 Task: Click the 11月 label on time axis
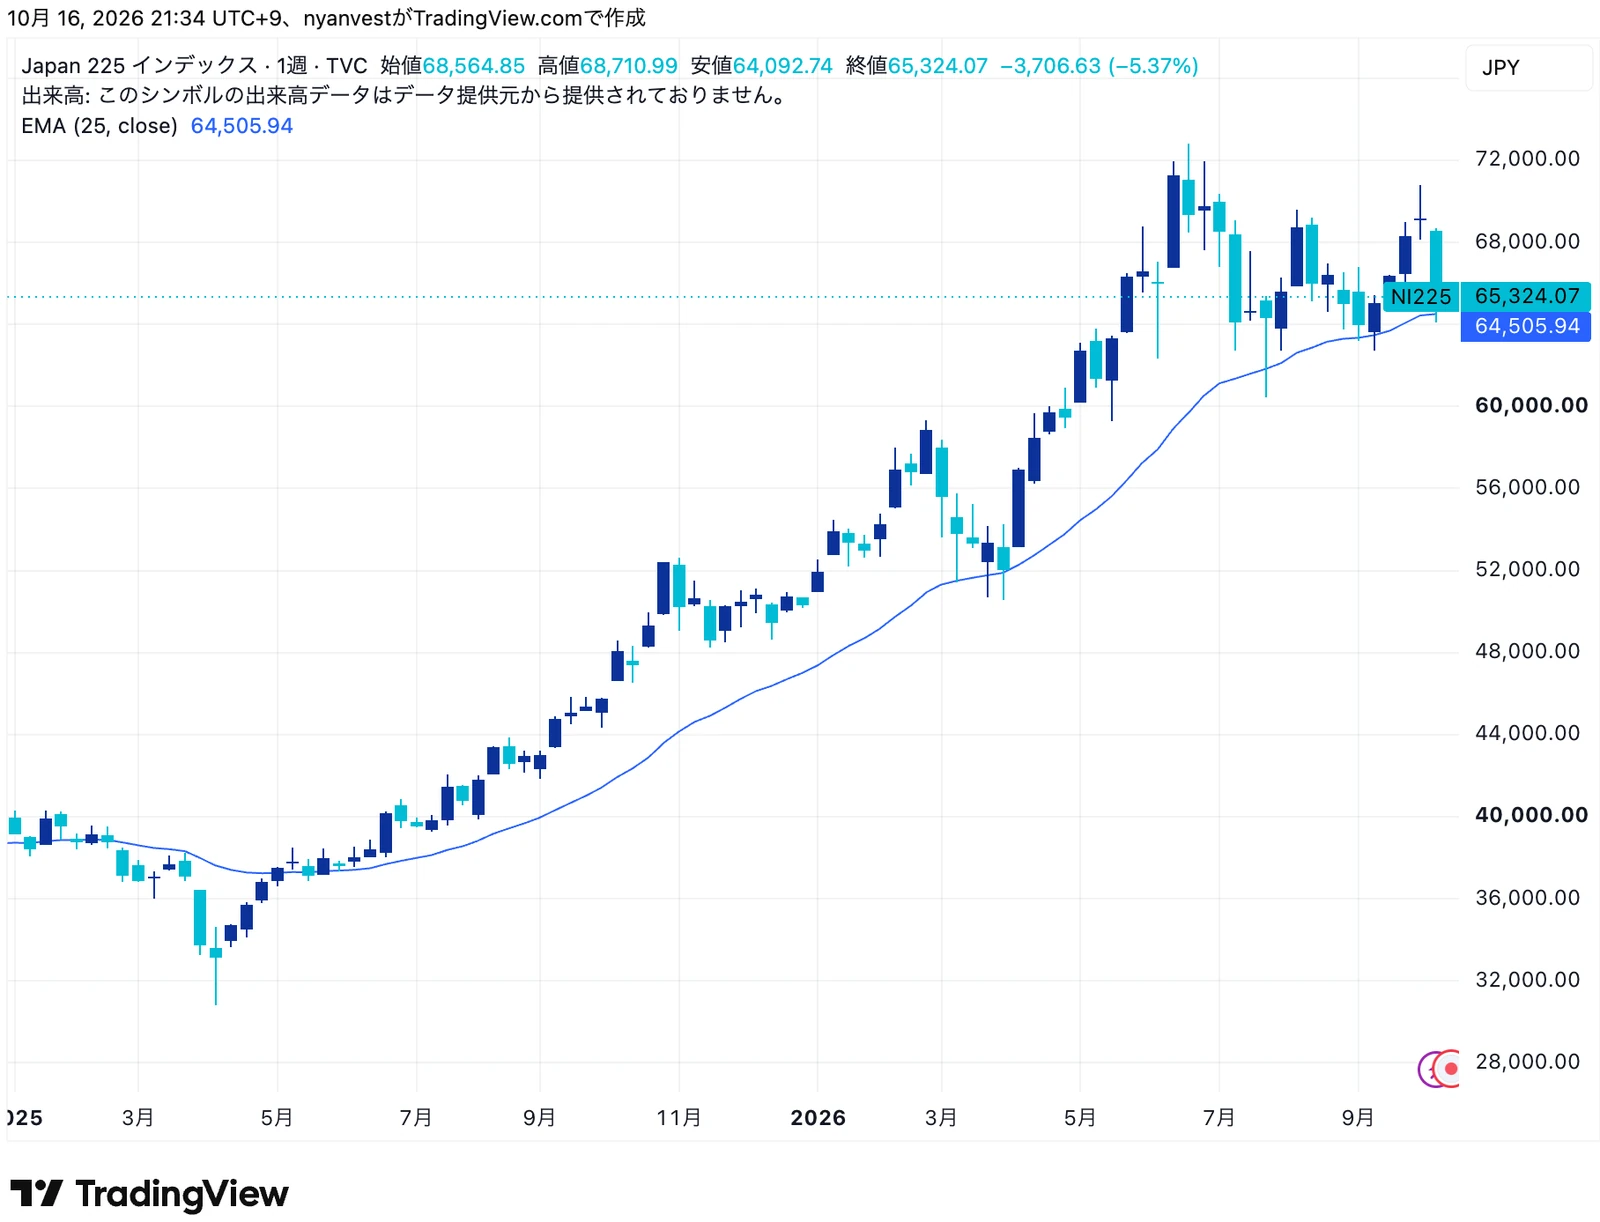click(679, 1118)
